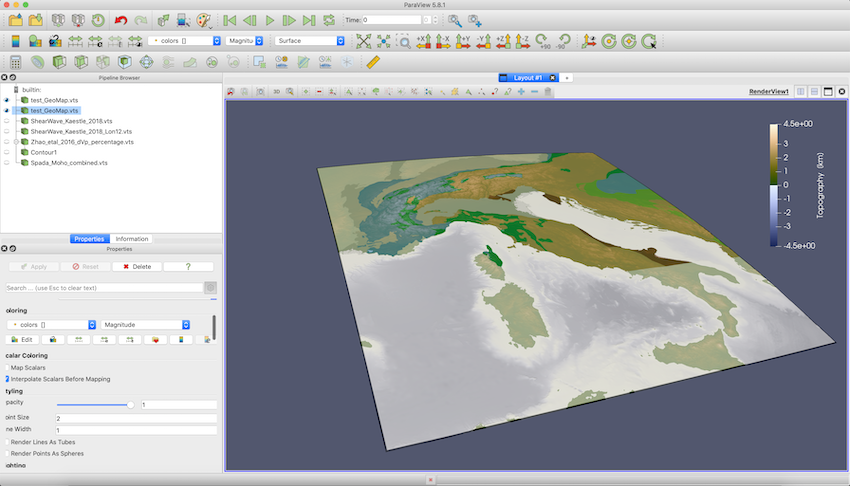Screen dimensions: 850x486
Task: Click the Delete button
Action: [x=136, y=267]
